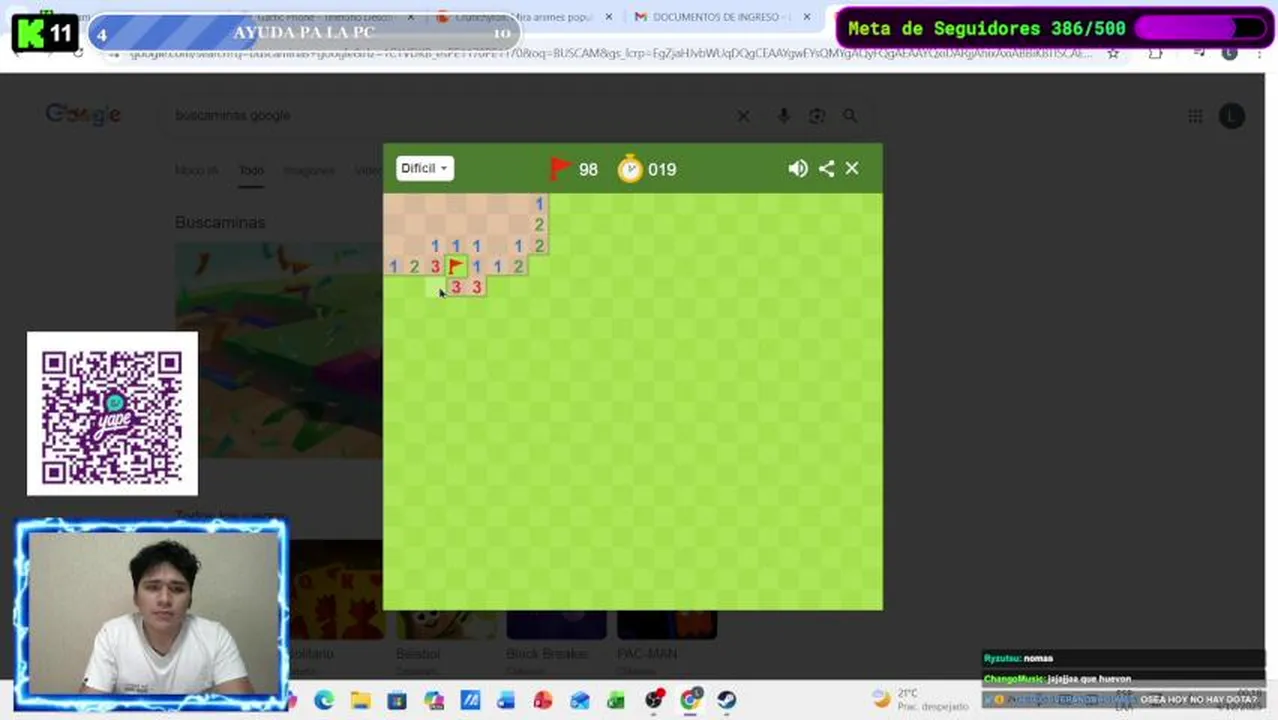Close the DOCUMENTOS DE INGRESO tab

(806, 17)
